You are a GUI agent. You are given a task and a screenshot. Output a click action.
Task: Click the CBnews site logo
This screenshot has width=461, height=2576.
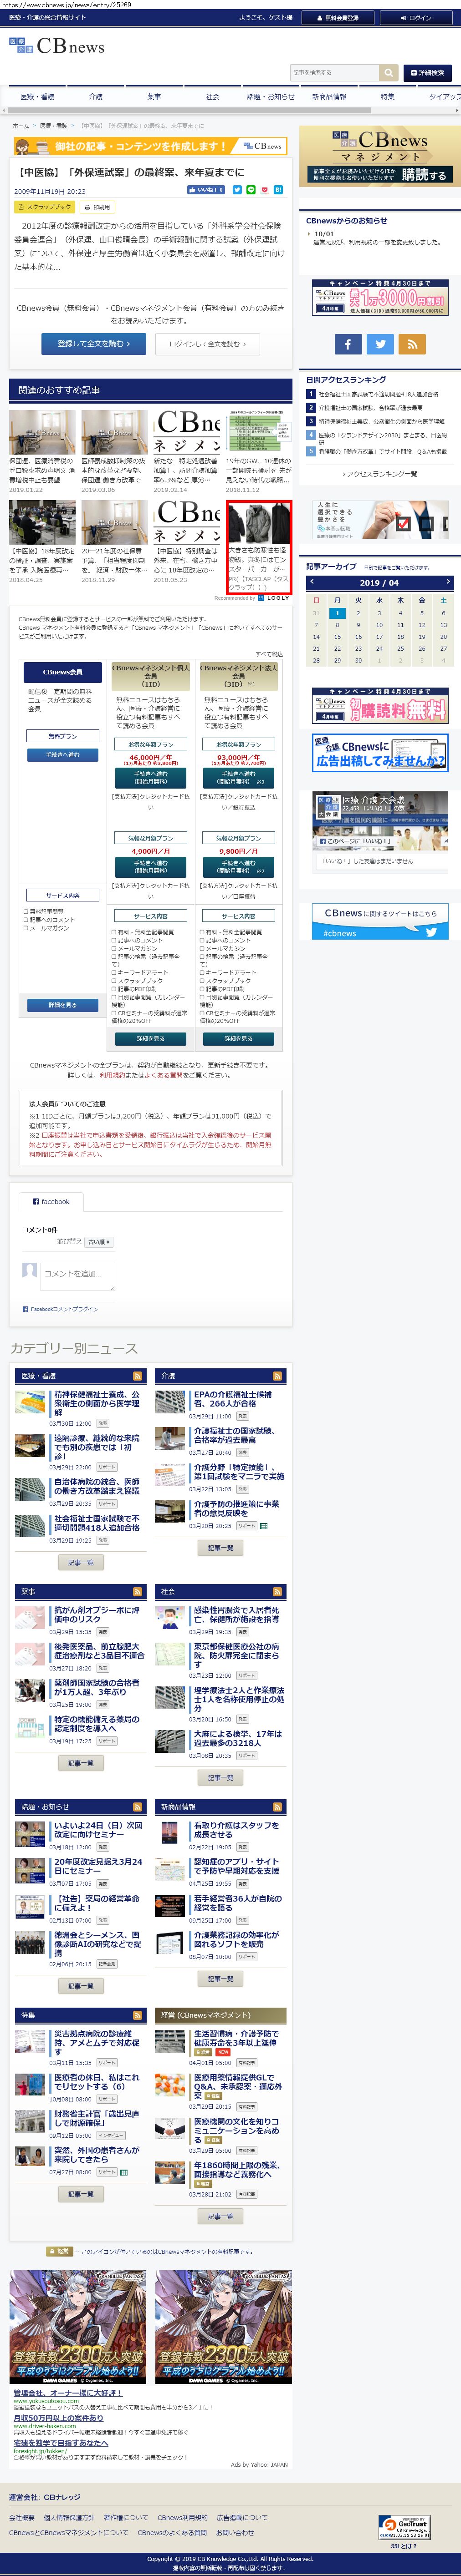point(57,46)
